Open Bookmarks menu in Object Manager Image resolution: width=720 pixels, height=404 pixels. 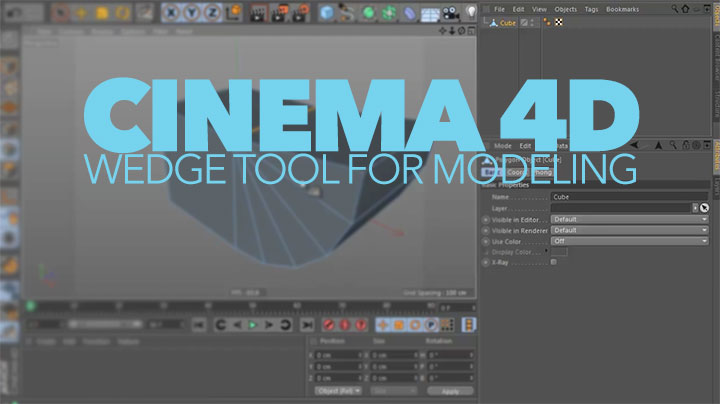point(622,9)
